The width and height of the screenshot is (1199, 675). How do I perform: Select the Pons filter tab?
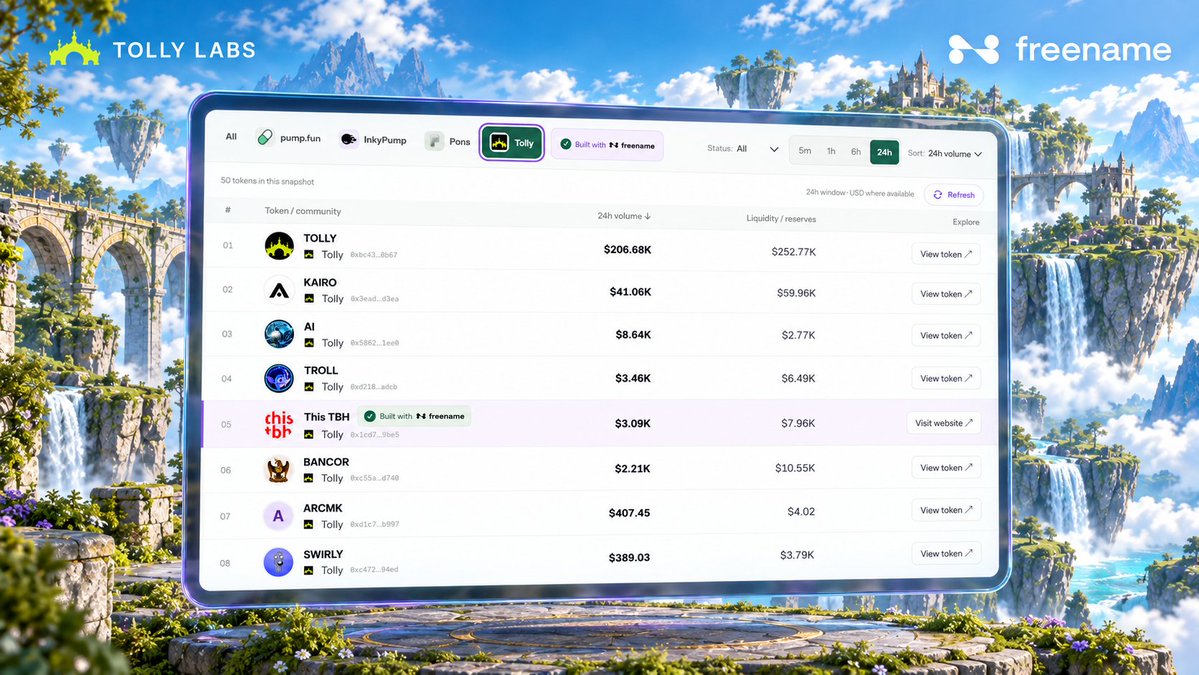pos(447,141)
